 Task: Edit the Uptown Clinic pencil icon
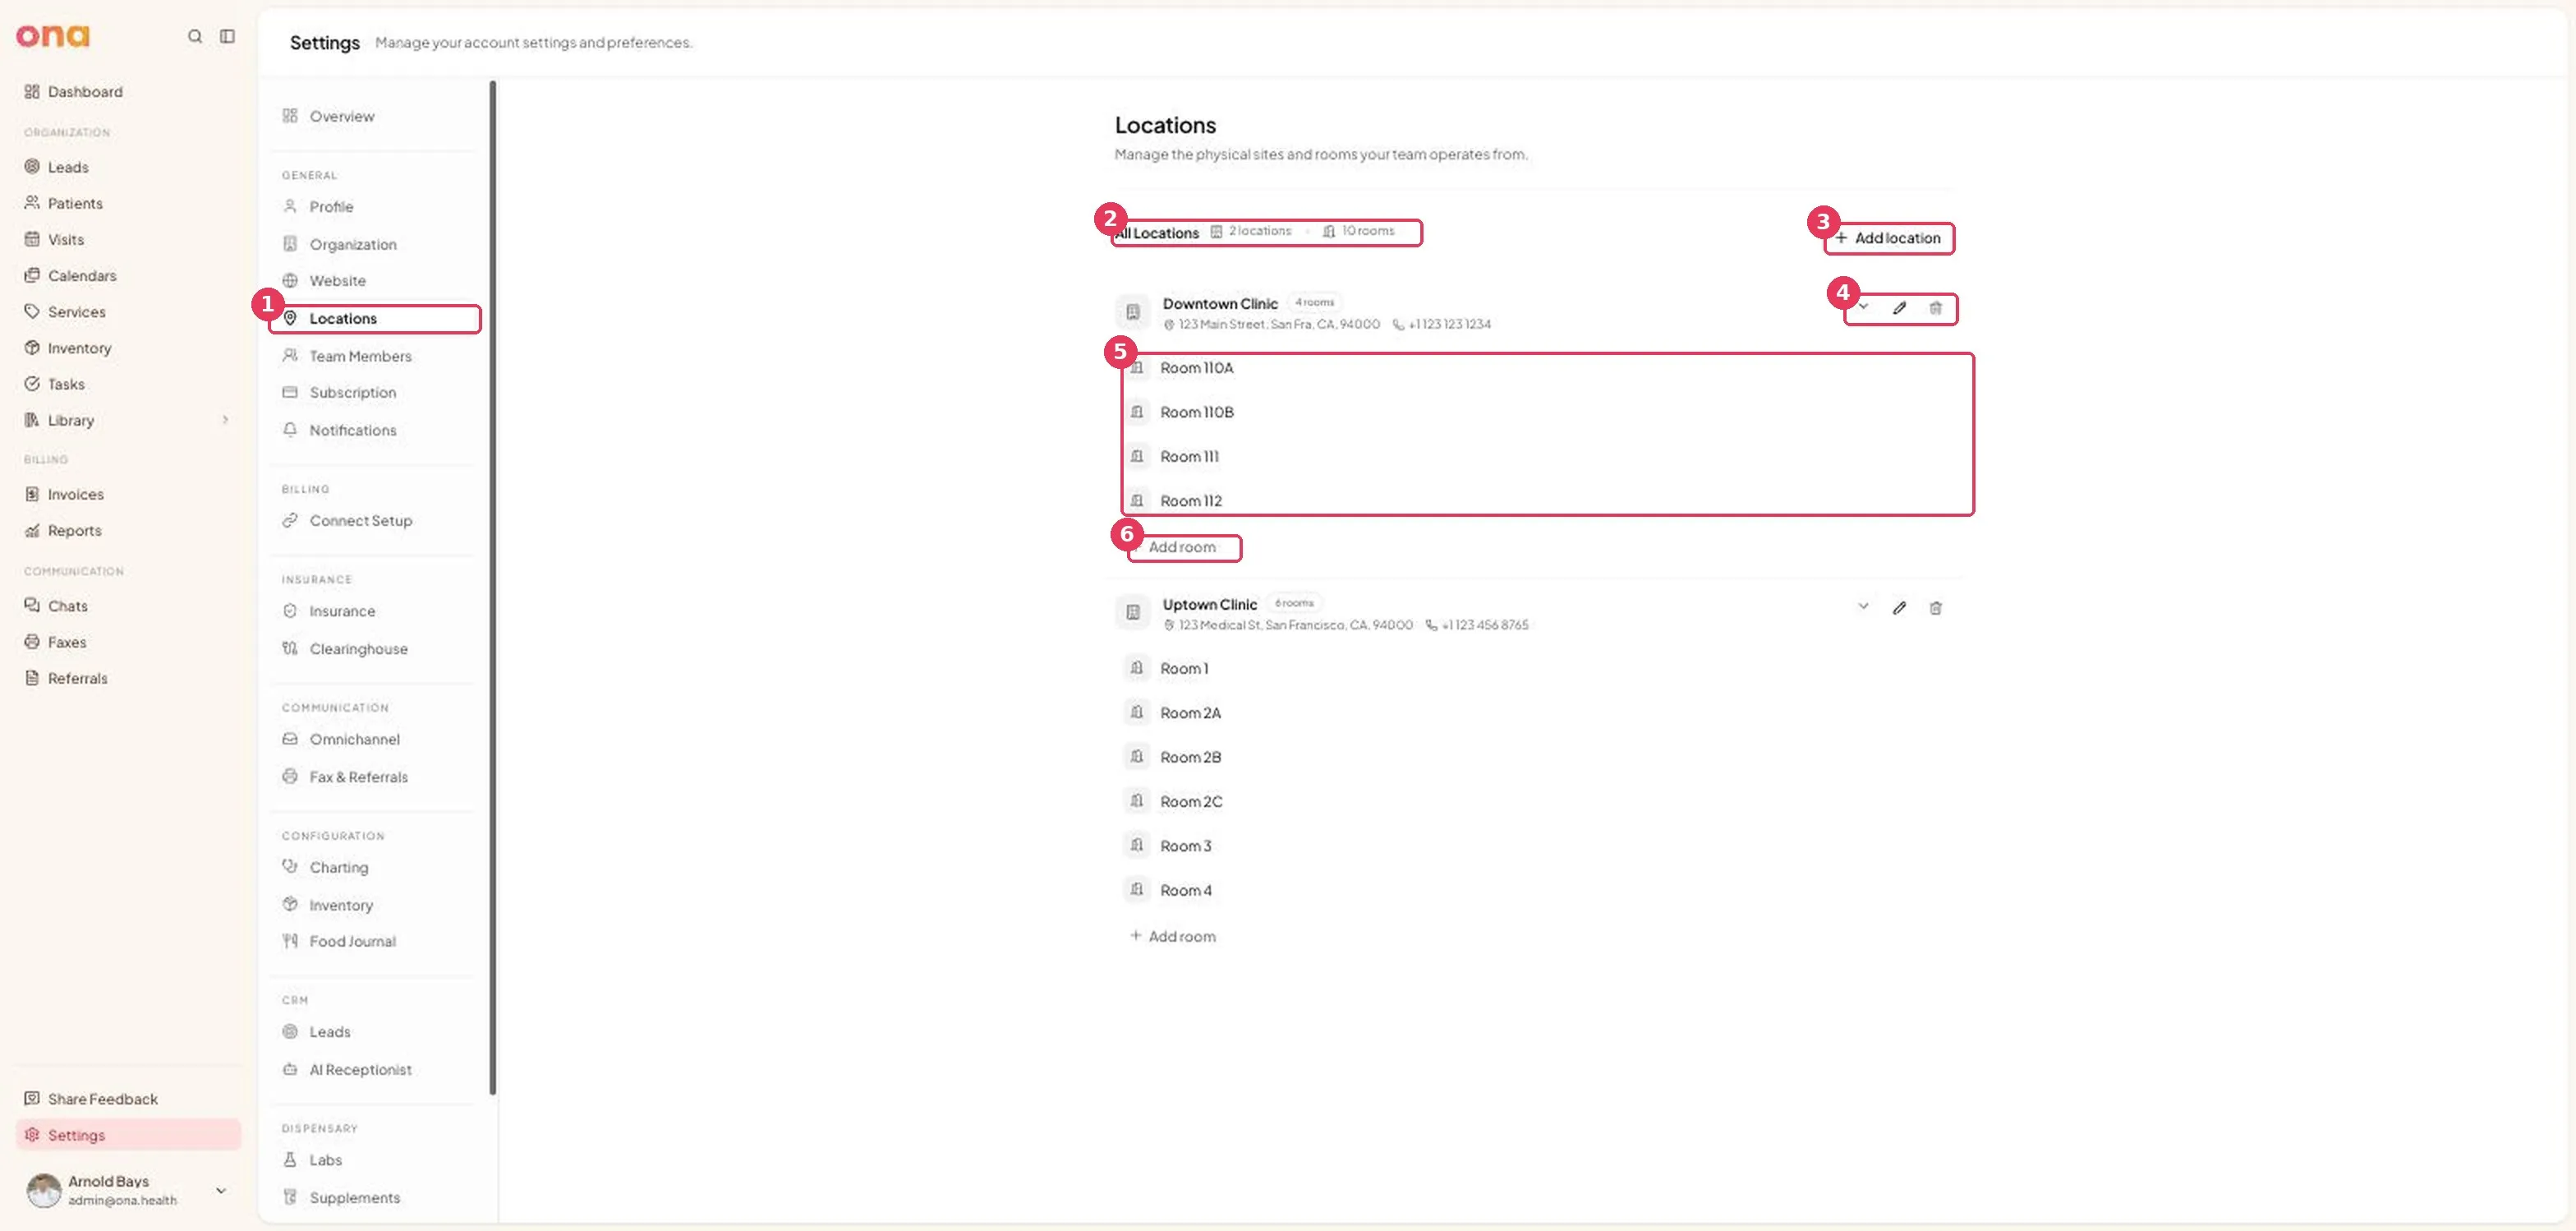pyautogui.click(x=1899, y=608)
